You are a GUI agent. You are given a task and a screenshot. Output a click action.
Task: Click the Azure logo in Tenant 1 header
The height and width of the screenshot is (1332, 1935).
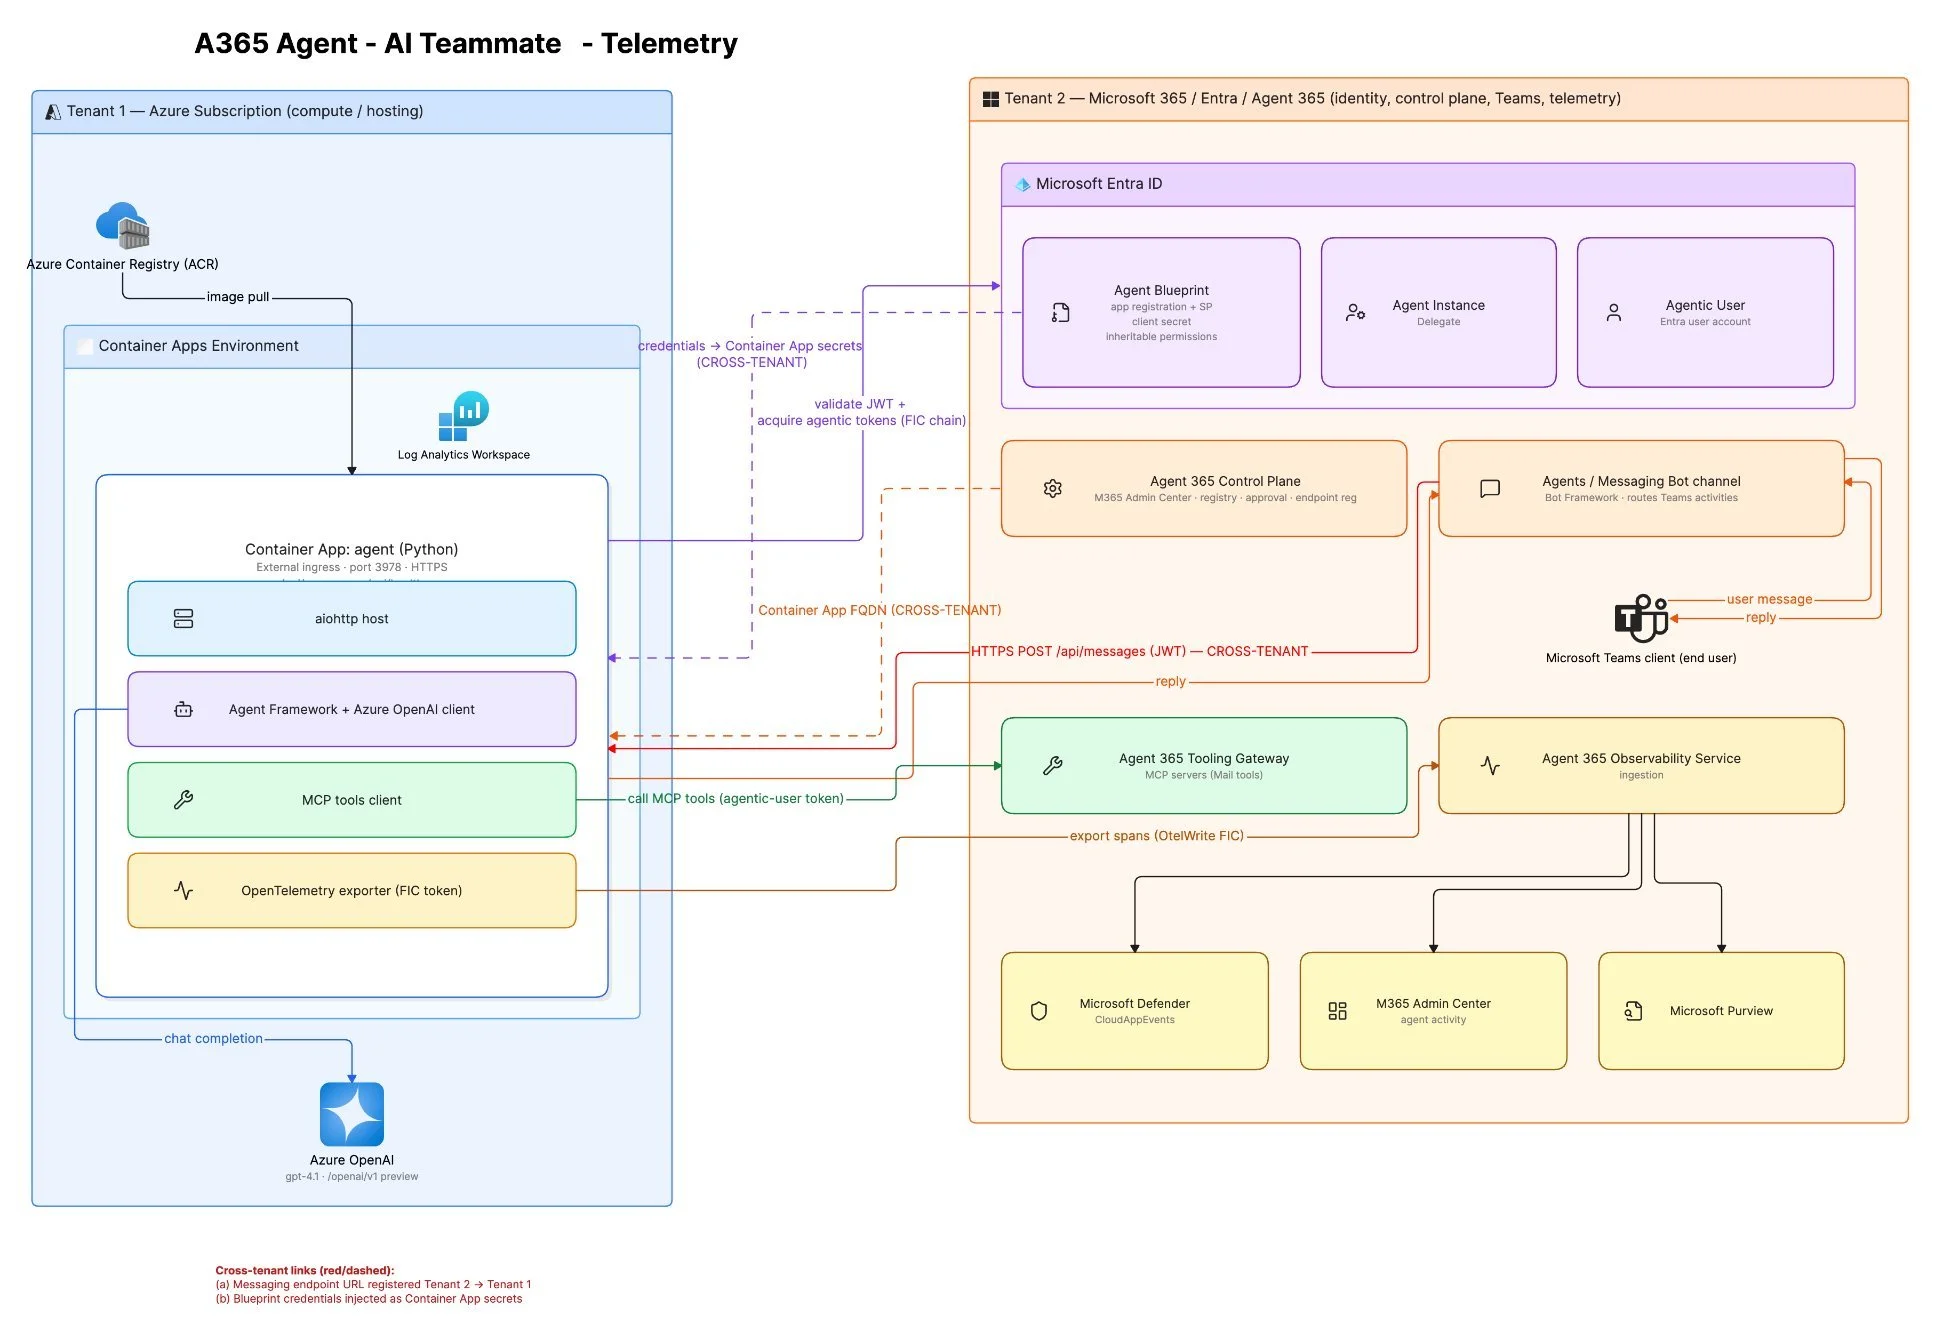tap(53, 112)
